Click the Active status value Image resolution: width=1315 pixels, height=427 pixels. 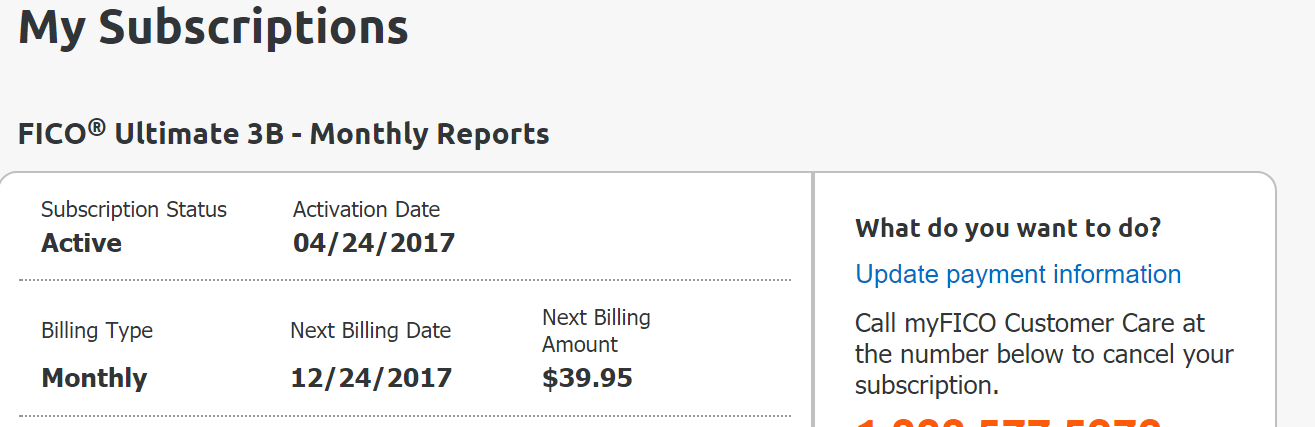(x=81, y=243)
